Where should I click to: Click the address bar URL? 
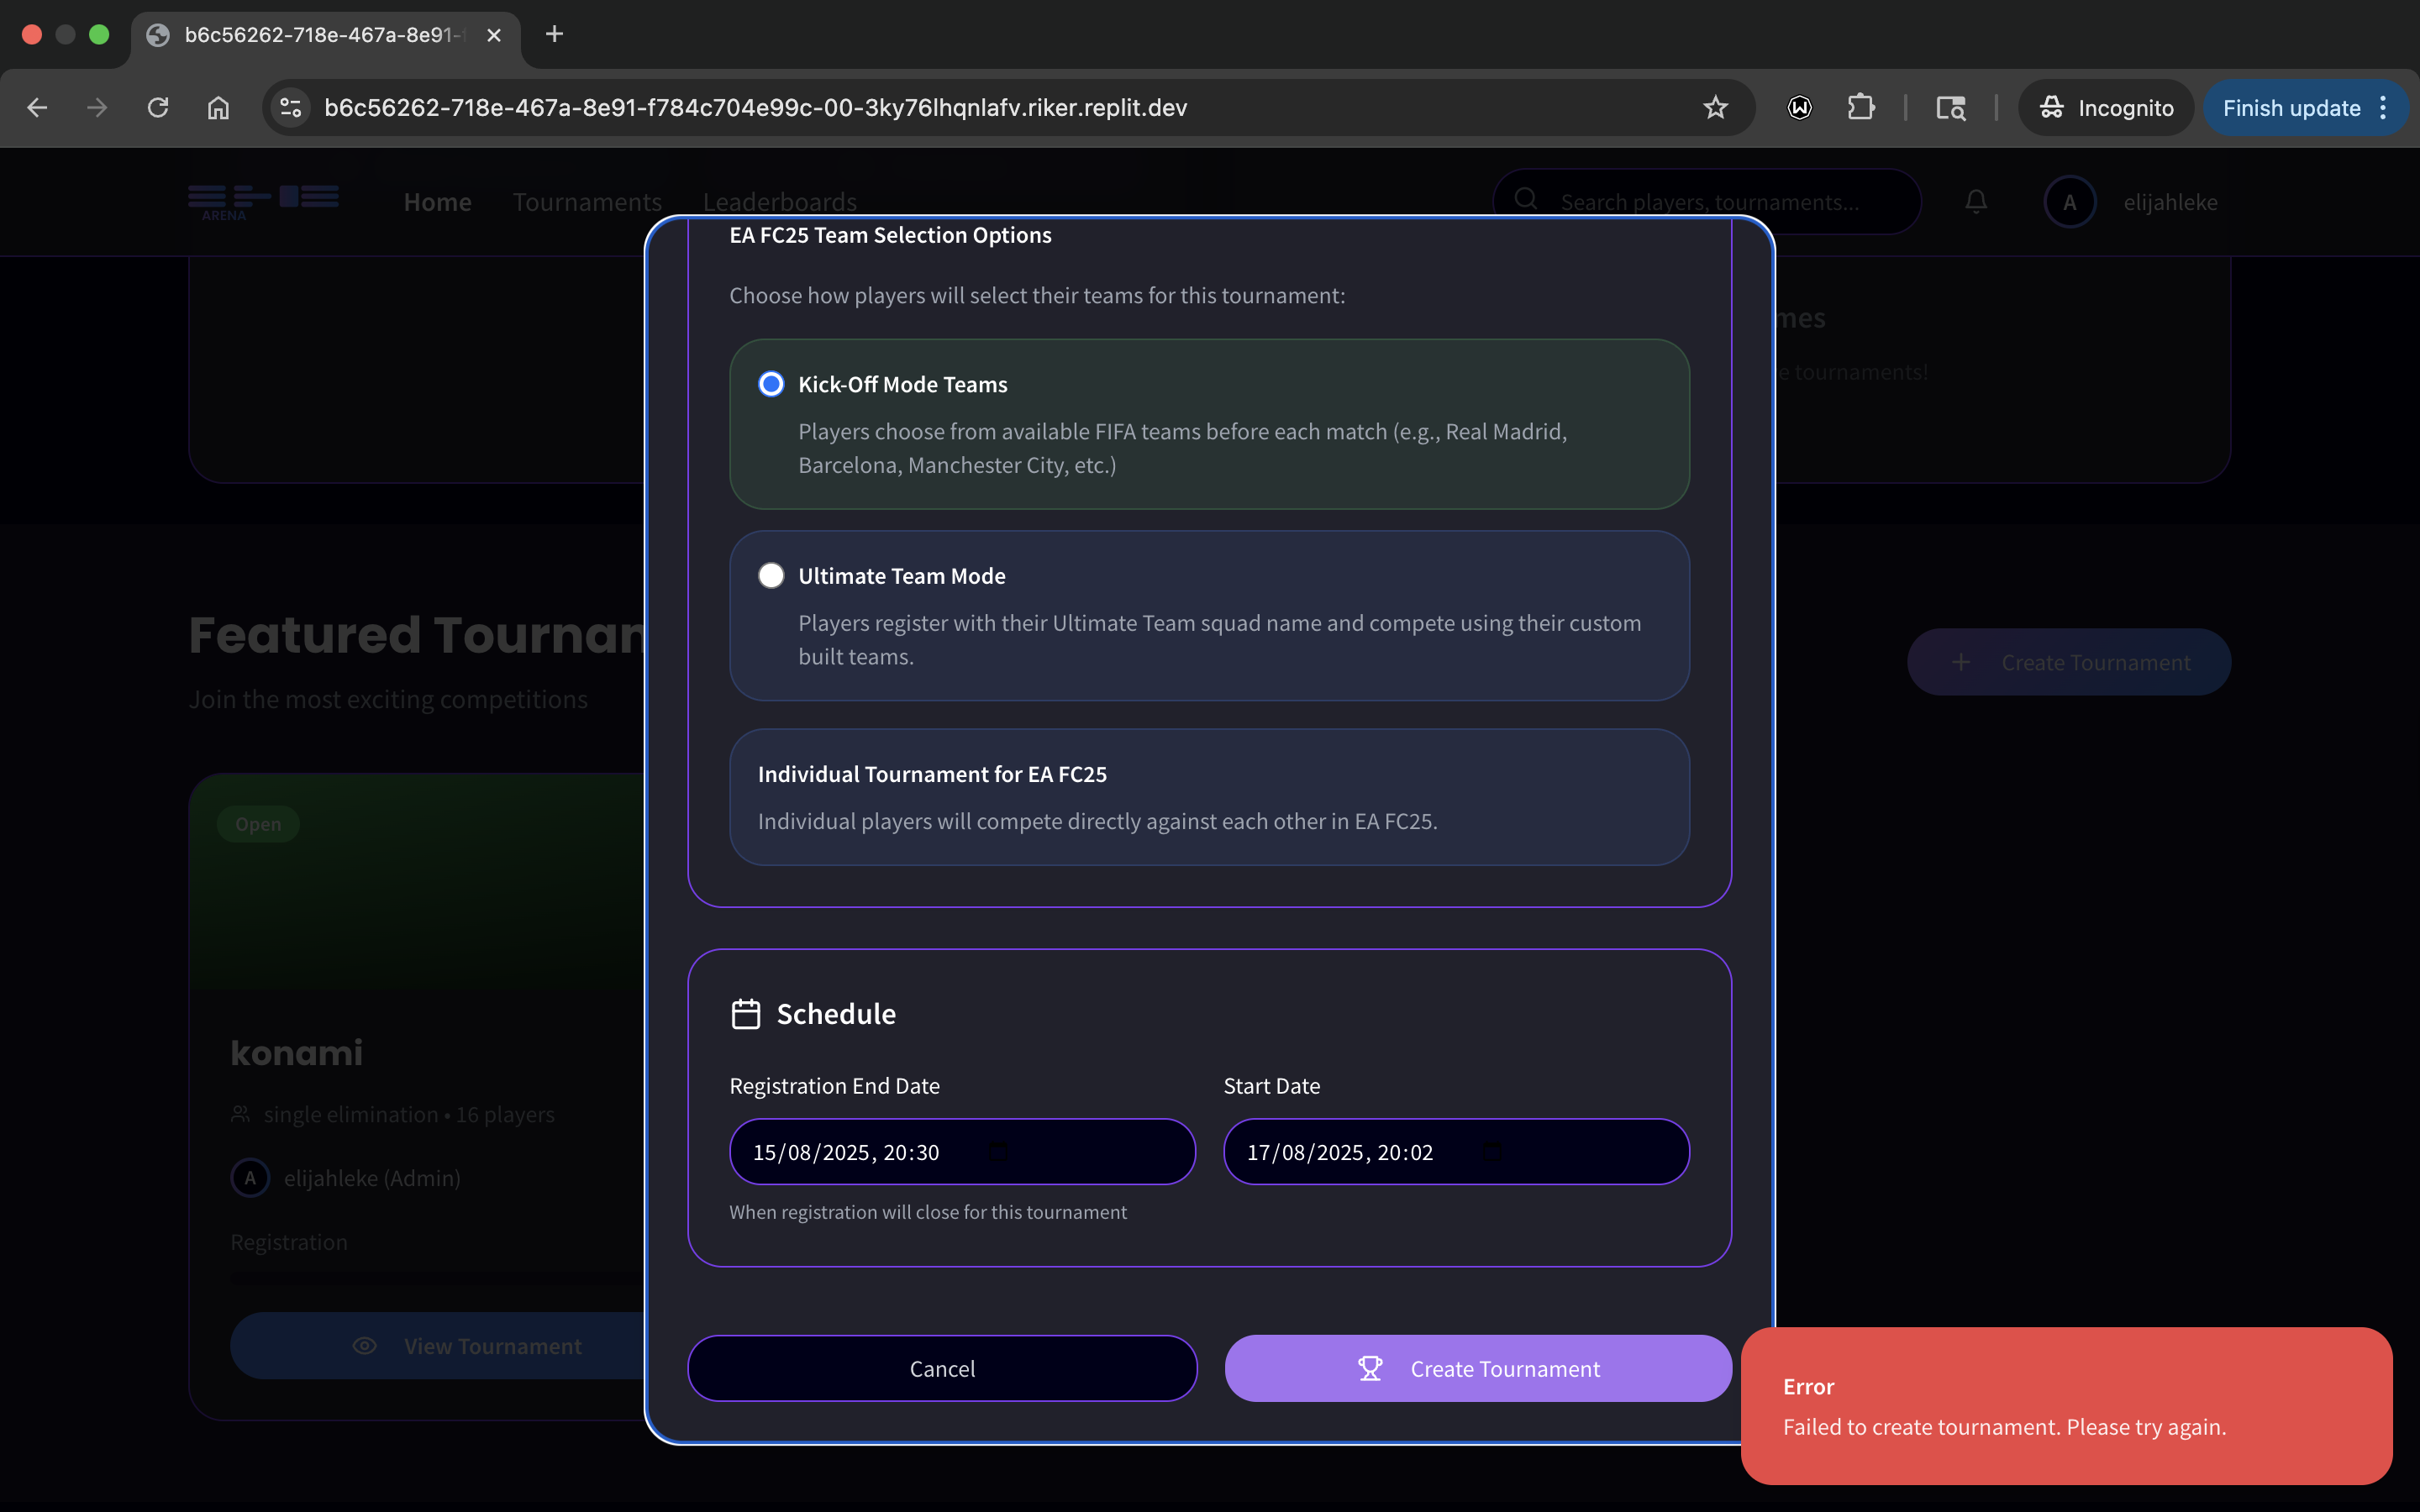(x=755, y=107)
